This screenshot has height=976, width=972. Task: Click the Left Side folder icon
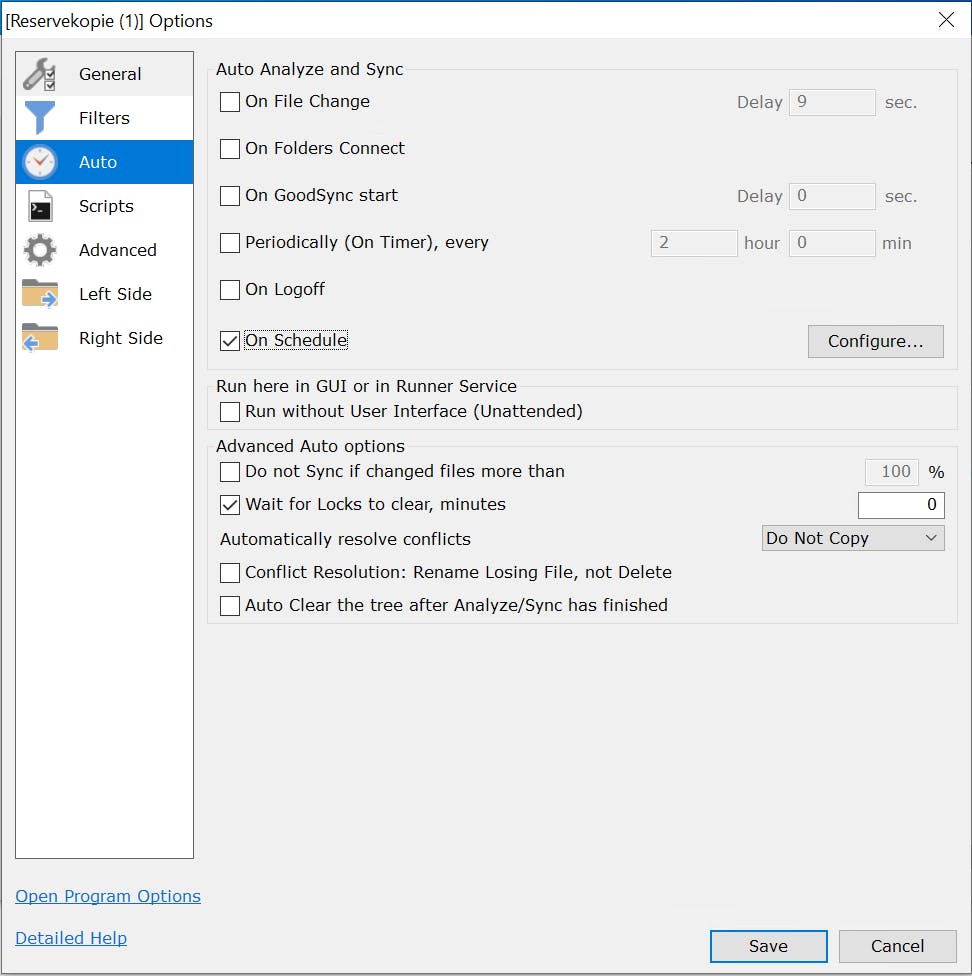point(40,294)
